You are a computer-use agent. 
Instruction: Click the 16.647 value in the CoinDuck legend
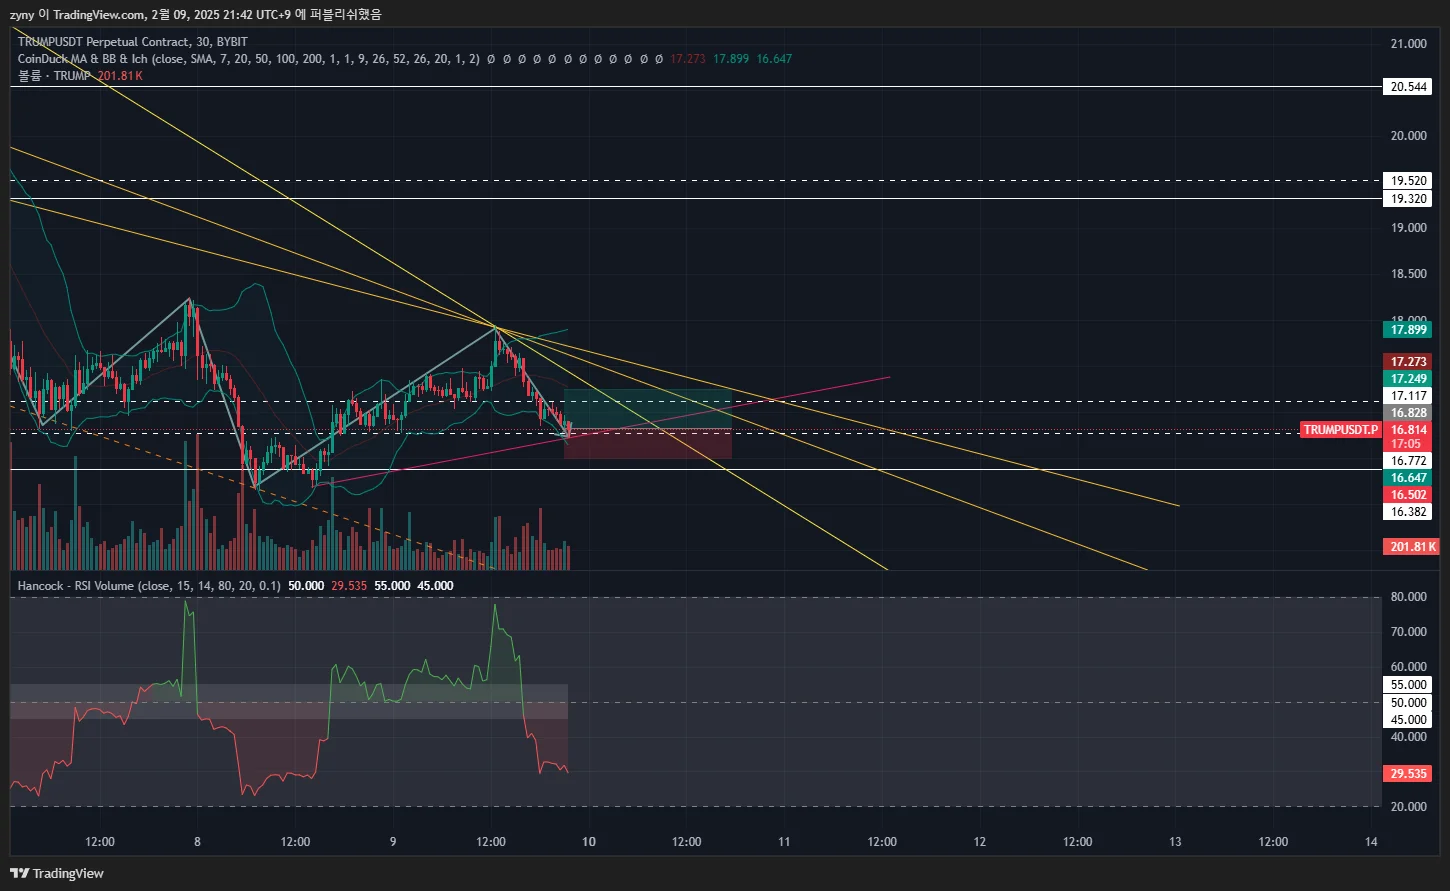point(774,59)
